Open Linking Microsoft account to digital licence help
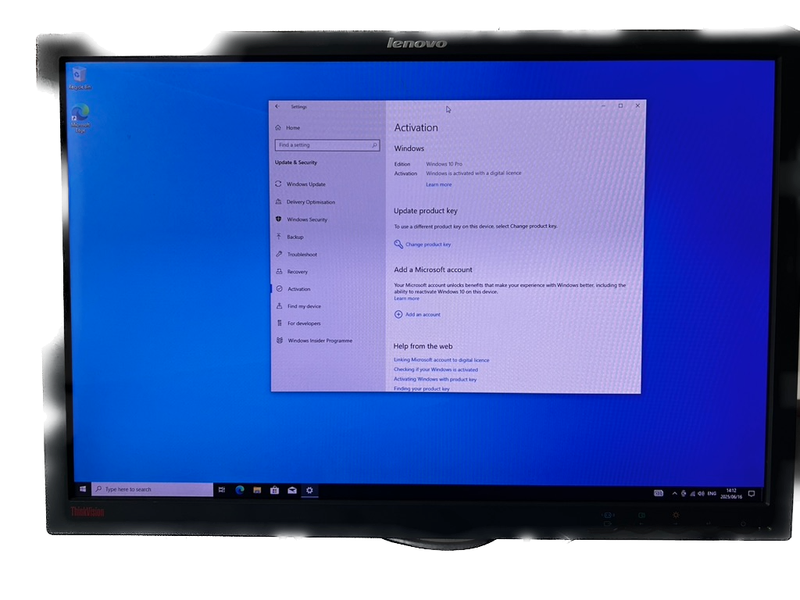800x600 pixels. pos(441,360)
